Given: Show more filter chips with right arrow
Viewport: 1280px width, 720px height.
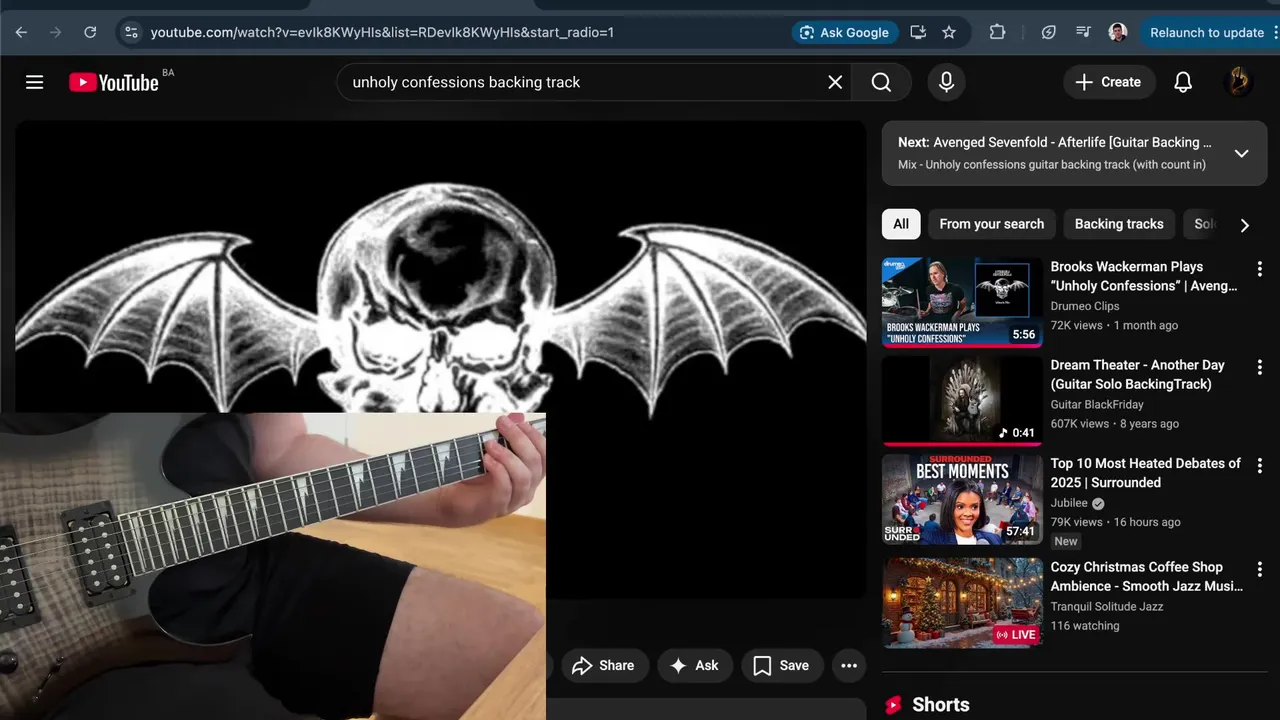Looking at the screenshot, I should tap(1244, 225).
